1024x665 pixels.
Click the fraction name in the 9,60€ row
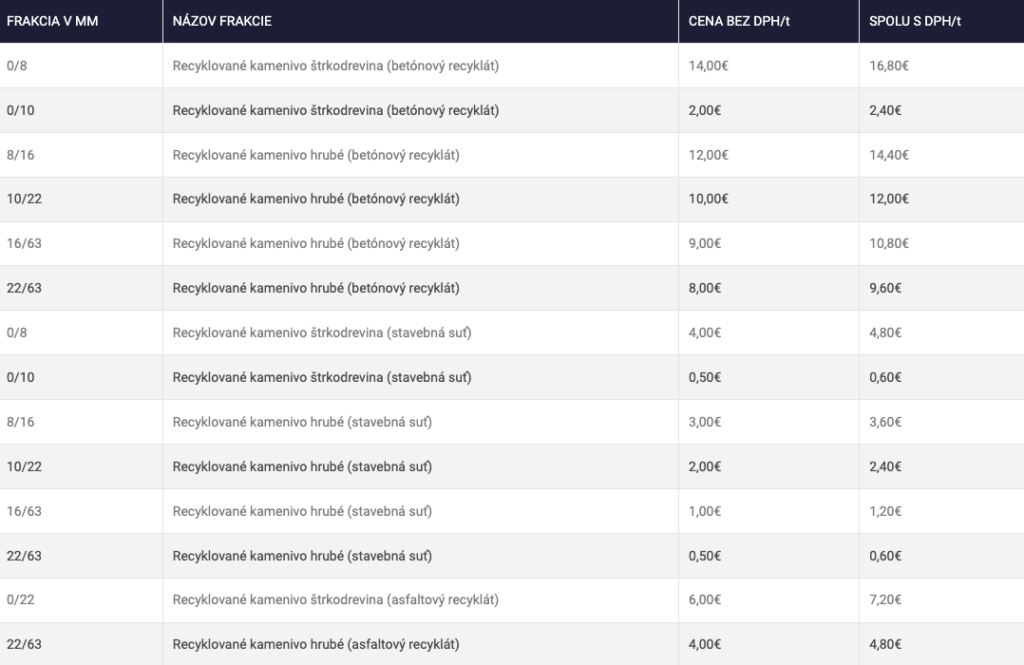click(x=421, y=288)
